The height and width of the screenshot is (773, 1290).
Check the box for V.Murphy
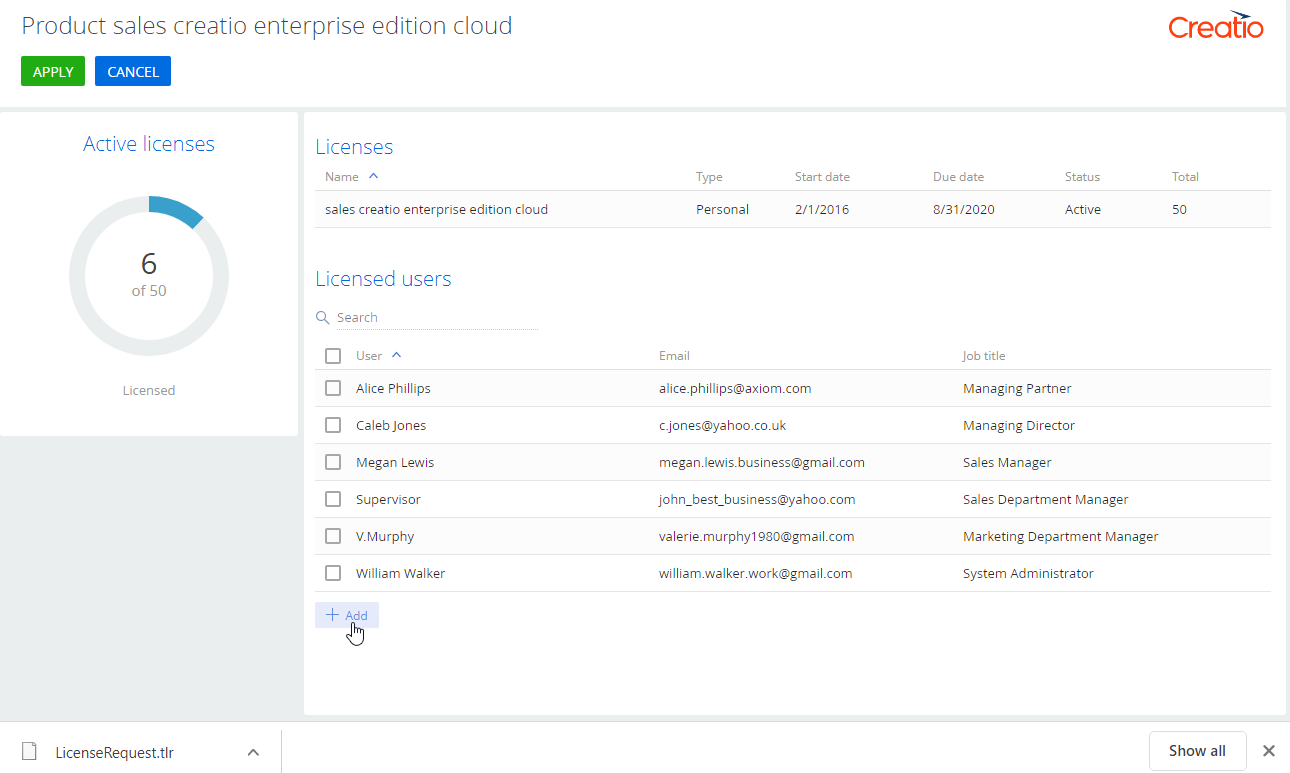tap(333, 536)
